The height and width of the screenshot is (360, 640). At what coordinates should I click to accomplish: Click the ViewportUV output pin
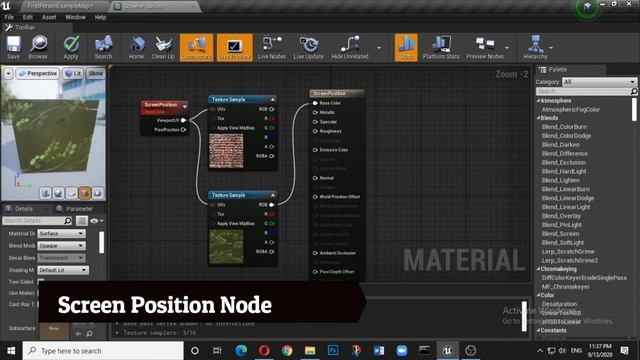point(183,120)
